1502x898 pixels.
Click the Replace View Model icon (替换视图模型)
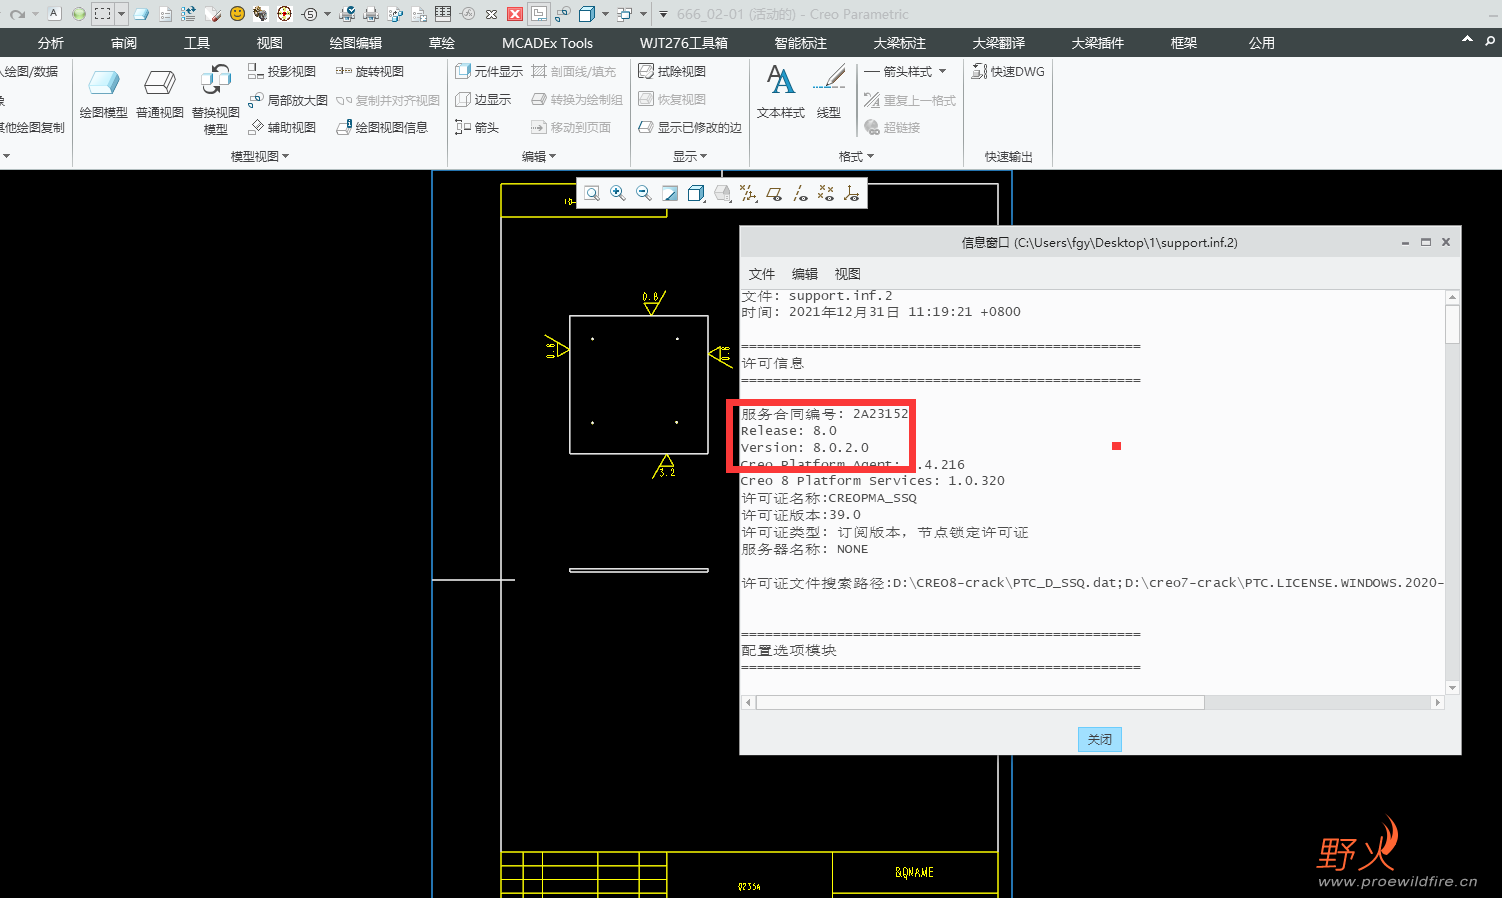click(x=216, y=100)
